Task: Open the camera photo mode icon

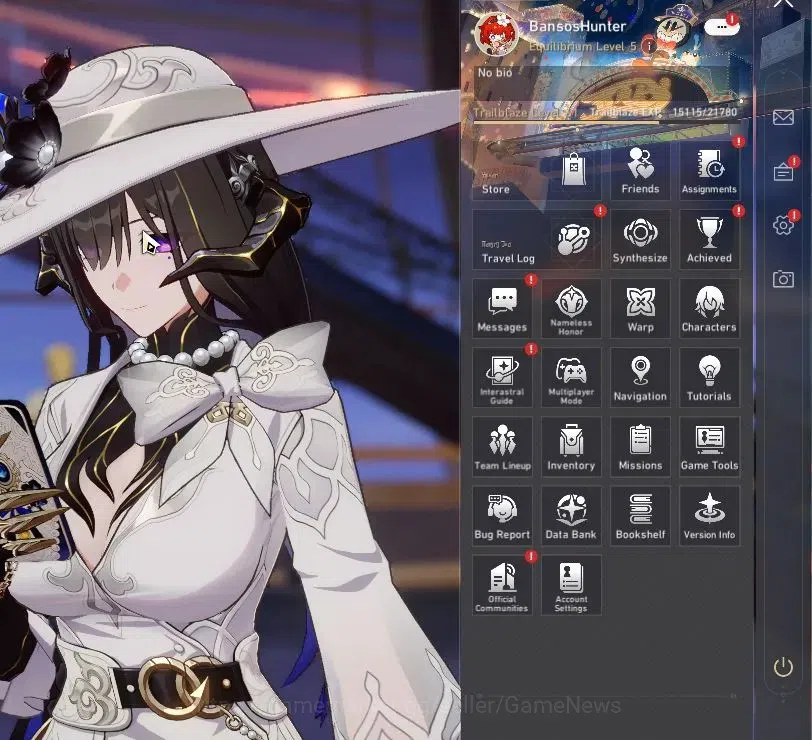Action: (x=783, y=279)
